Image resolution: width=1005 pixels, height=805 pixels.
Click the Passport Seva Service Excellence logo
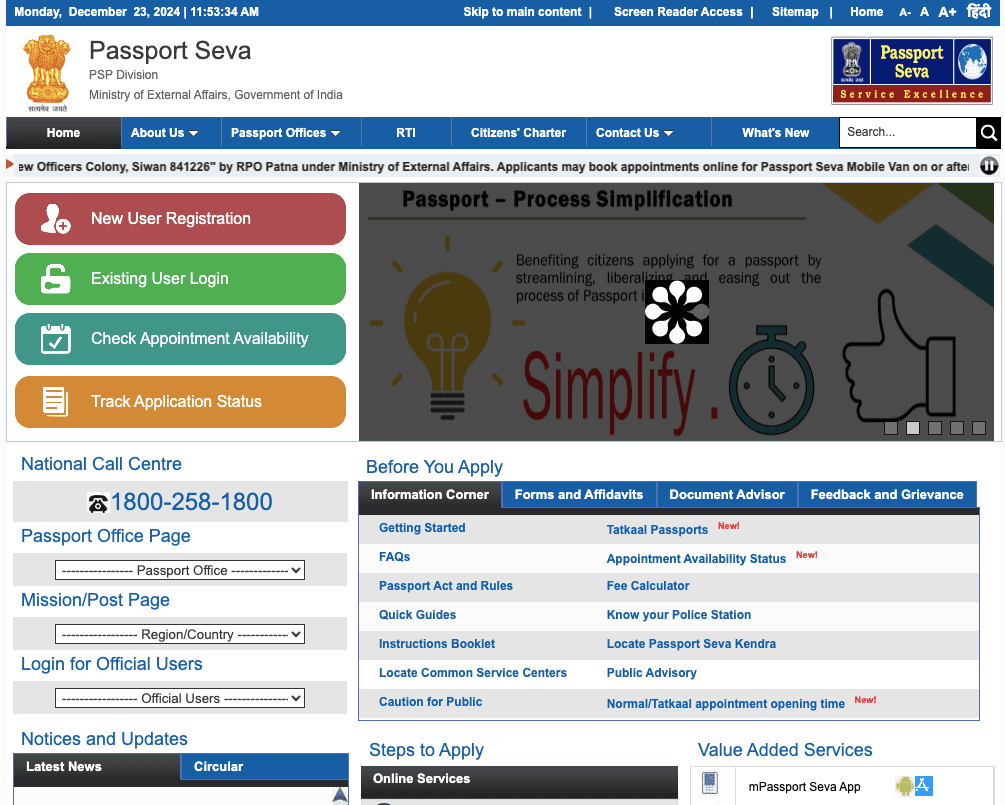(x=911, y=71)
